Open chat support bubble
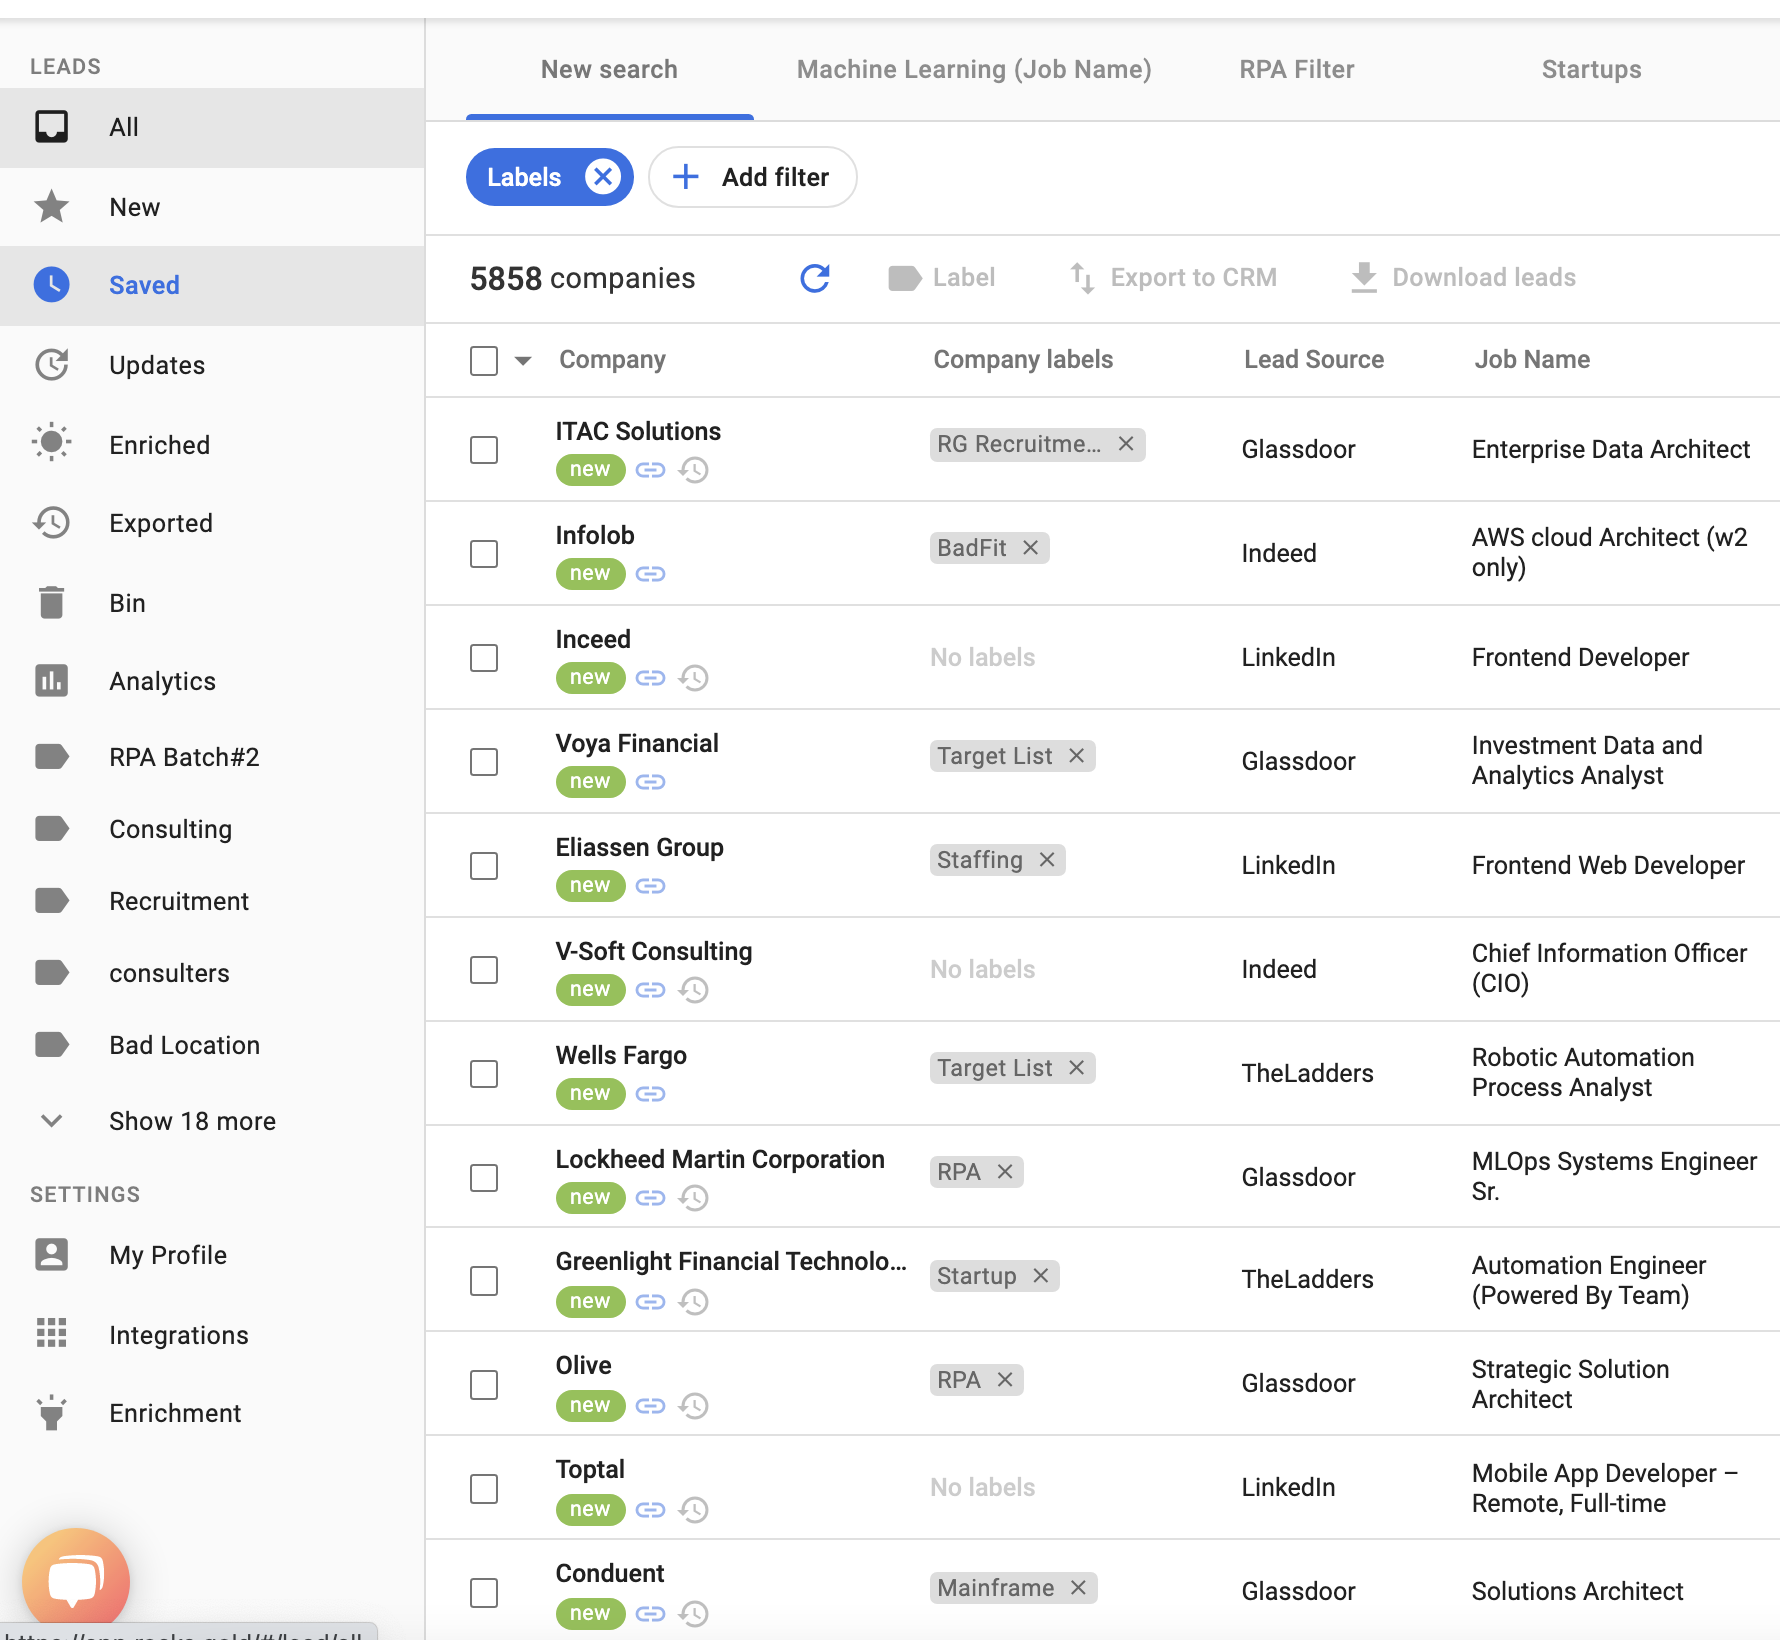The image size is (1780, 1640). pyautogui.click(x=76, y=1580)
